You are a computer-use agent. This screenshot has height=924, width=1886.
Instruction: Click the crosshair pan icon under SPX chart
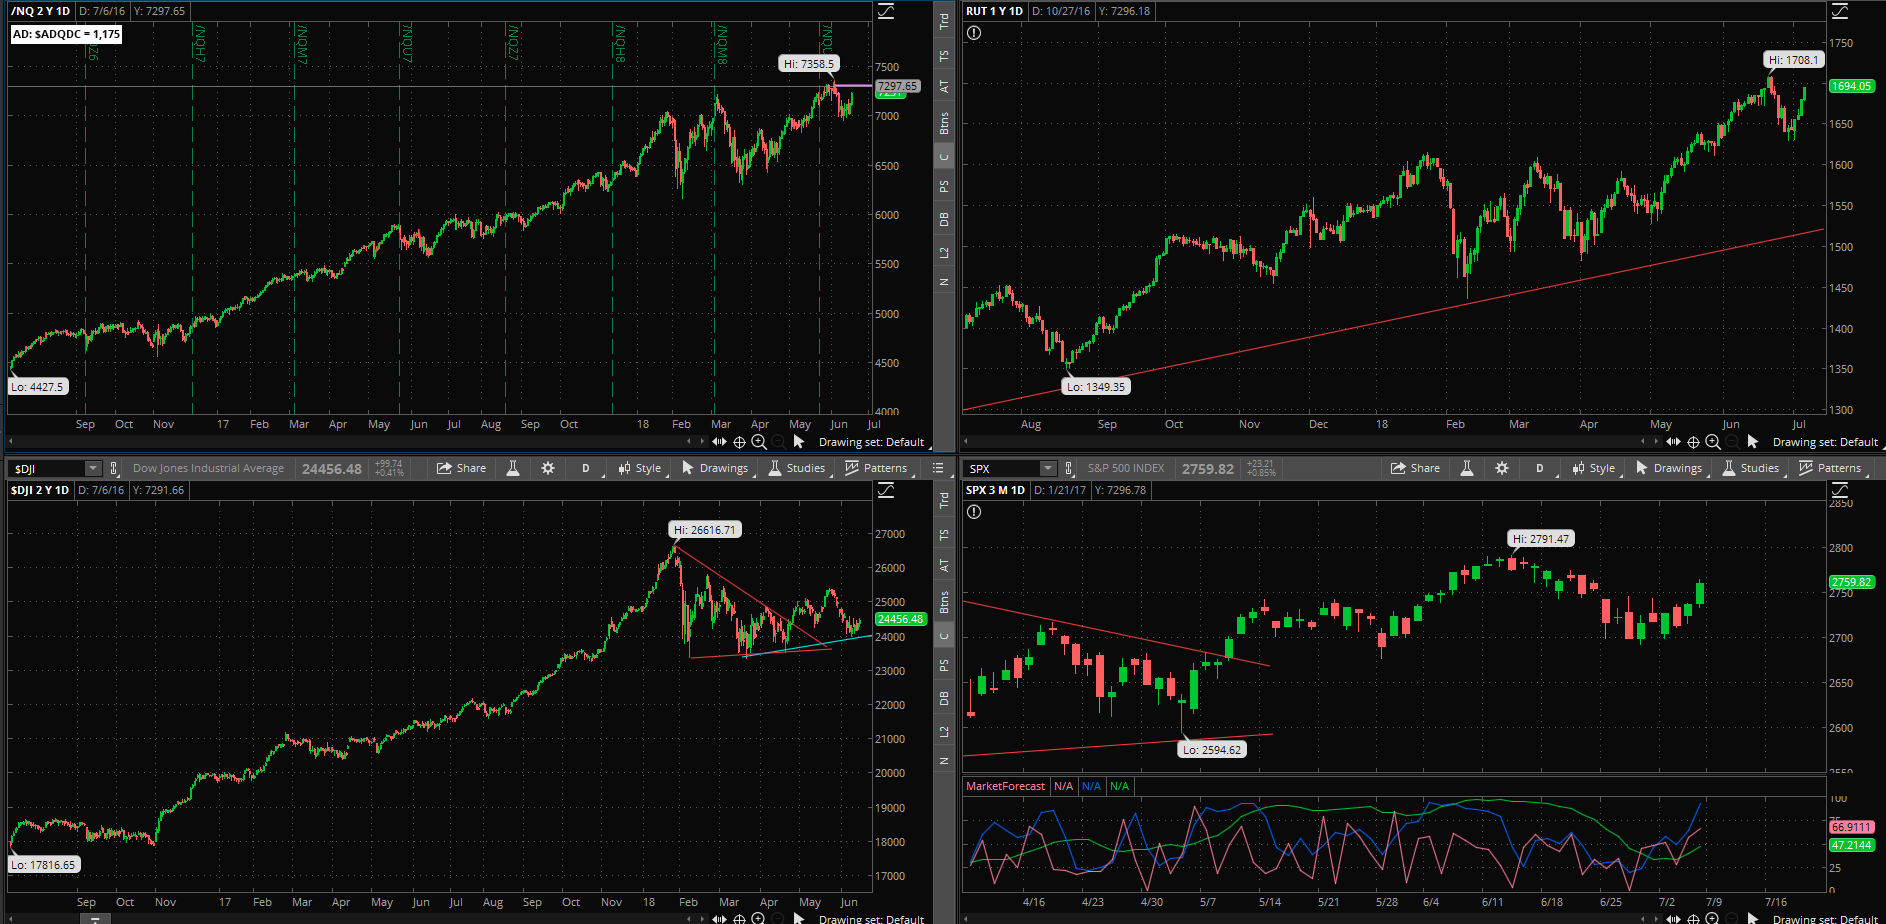click(1693, 918)
